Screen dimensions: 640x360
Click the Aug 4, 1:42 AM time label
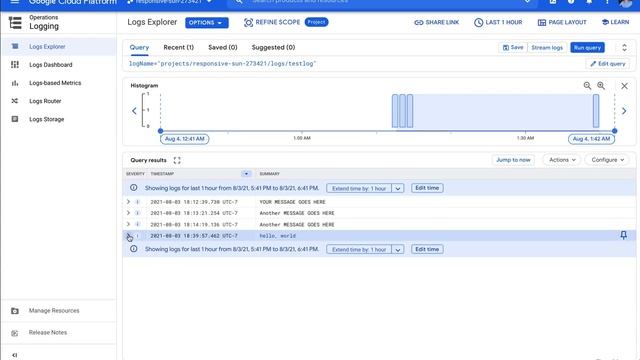(591, 139)
